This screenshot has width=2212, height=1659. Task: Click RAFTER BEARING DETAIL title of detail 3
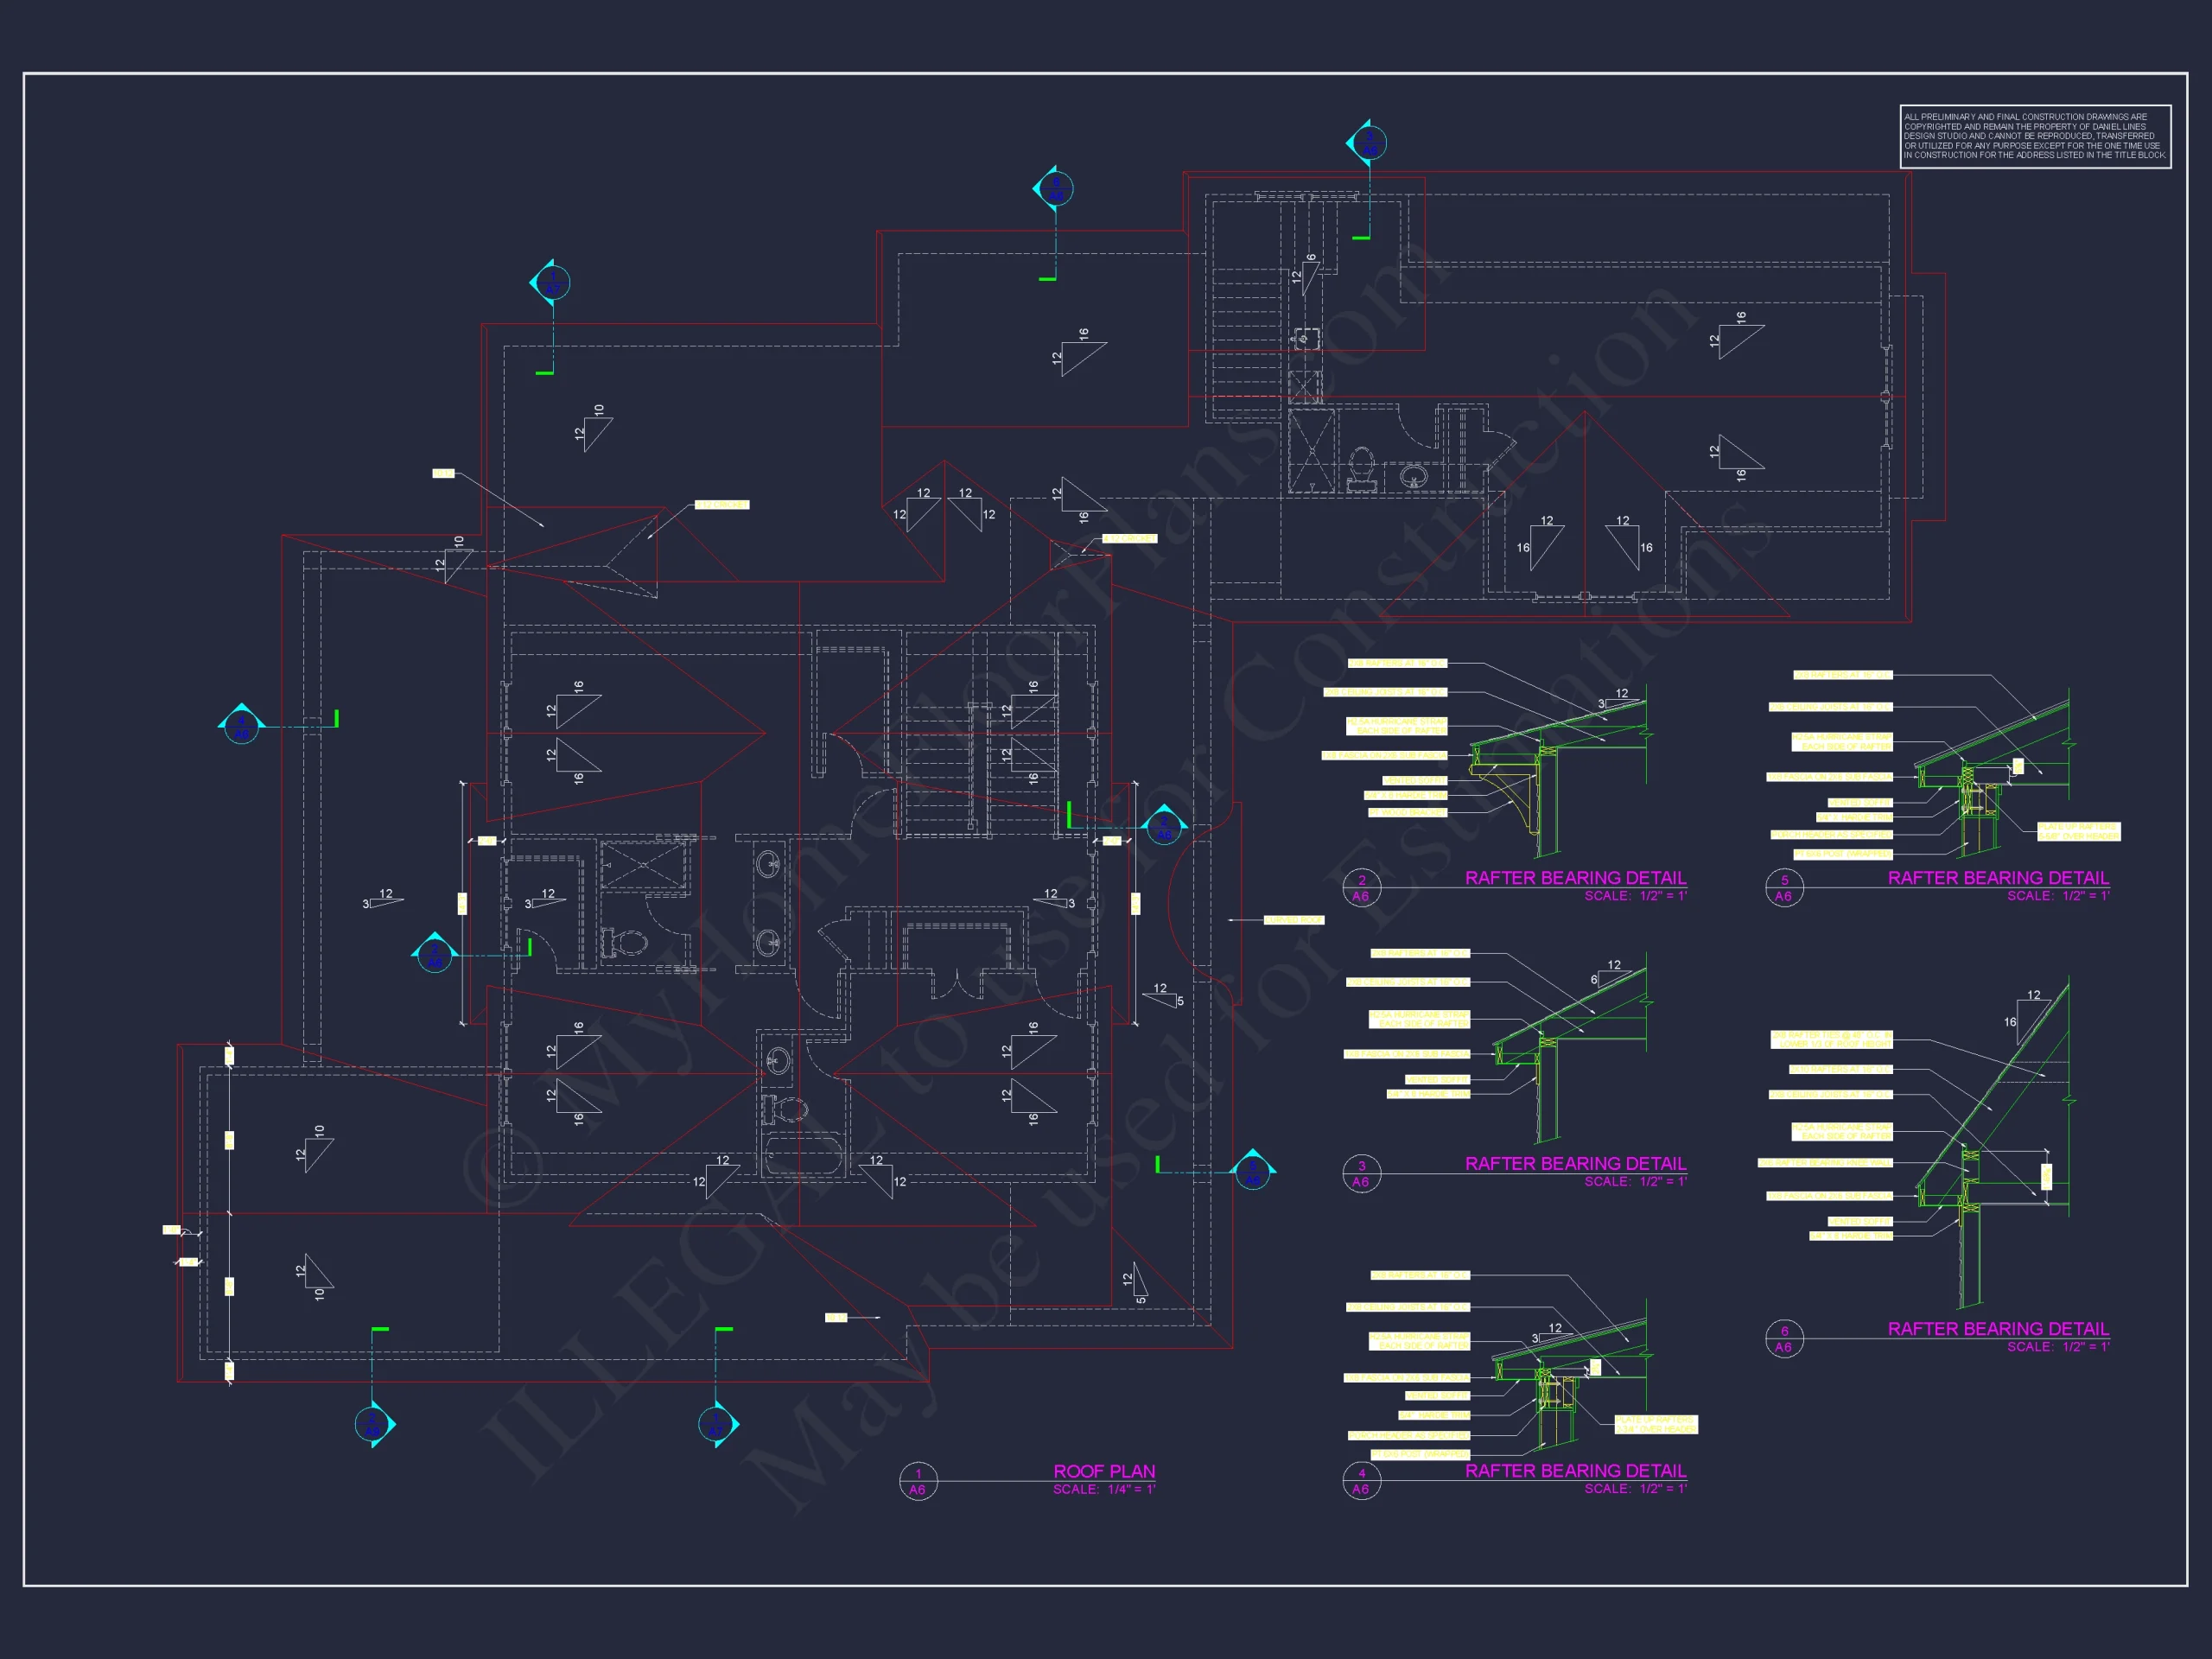(1575, 1164)
